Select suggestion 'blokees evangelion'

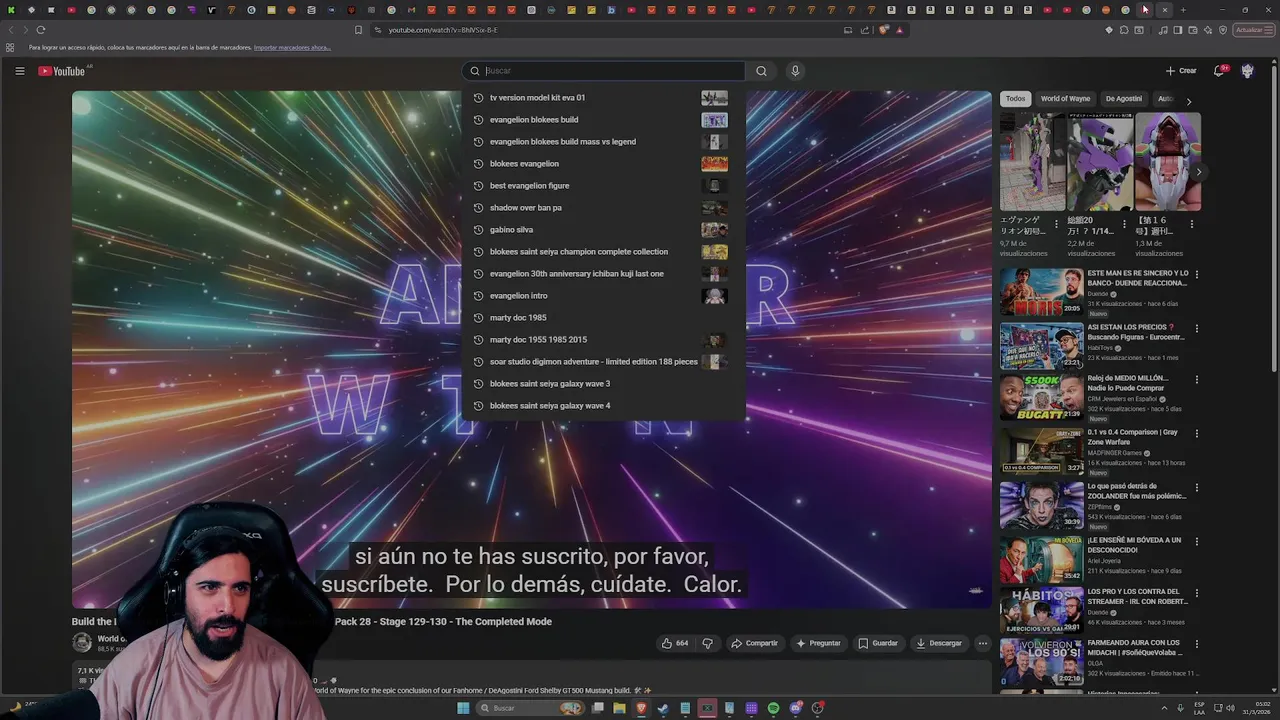[x=604, y=164]
